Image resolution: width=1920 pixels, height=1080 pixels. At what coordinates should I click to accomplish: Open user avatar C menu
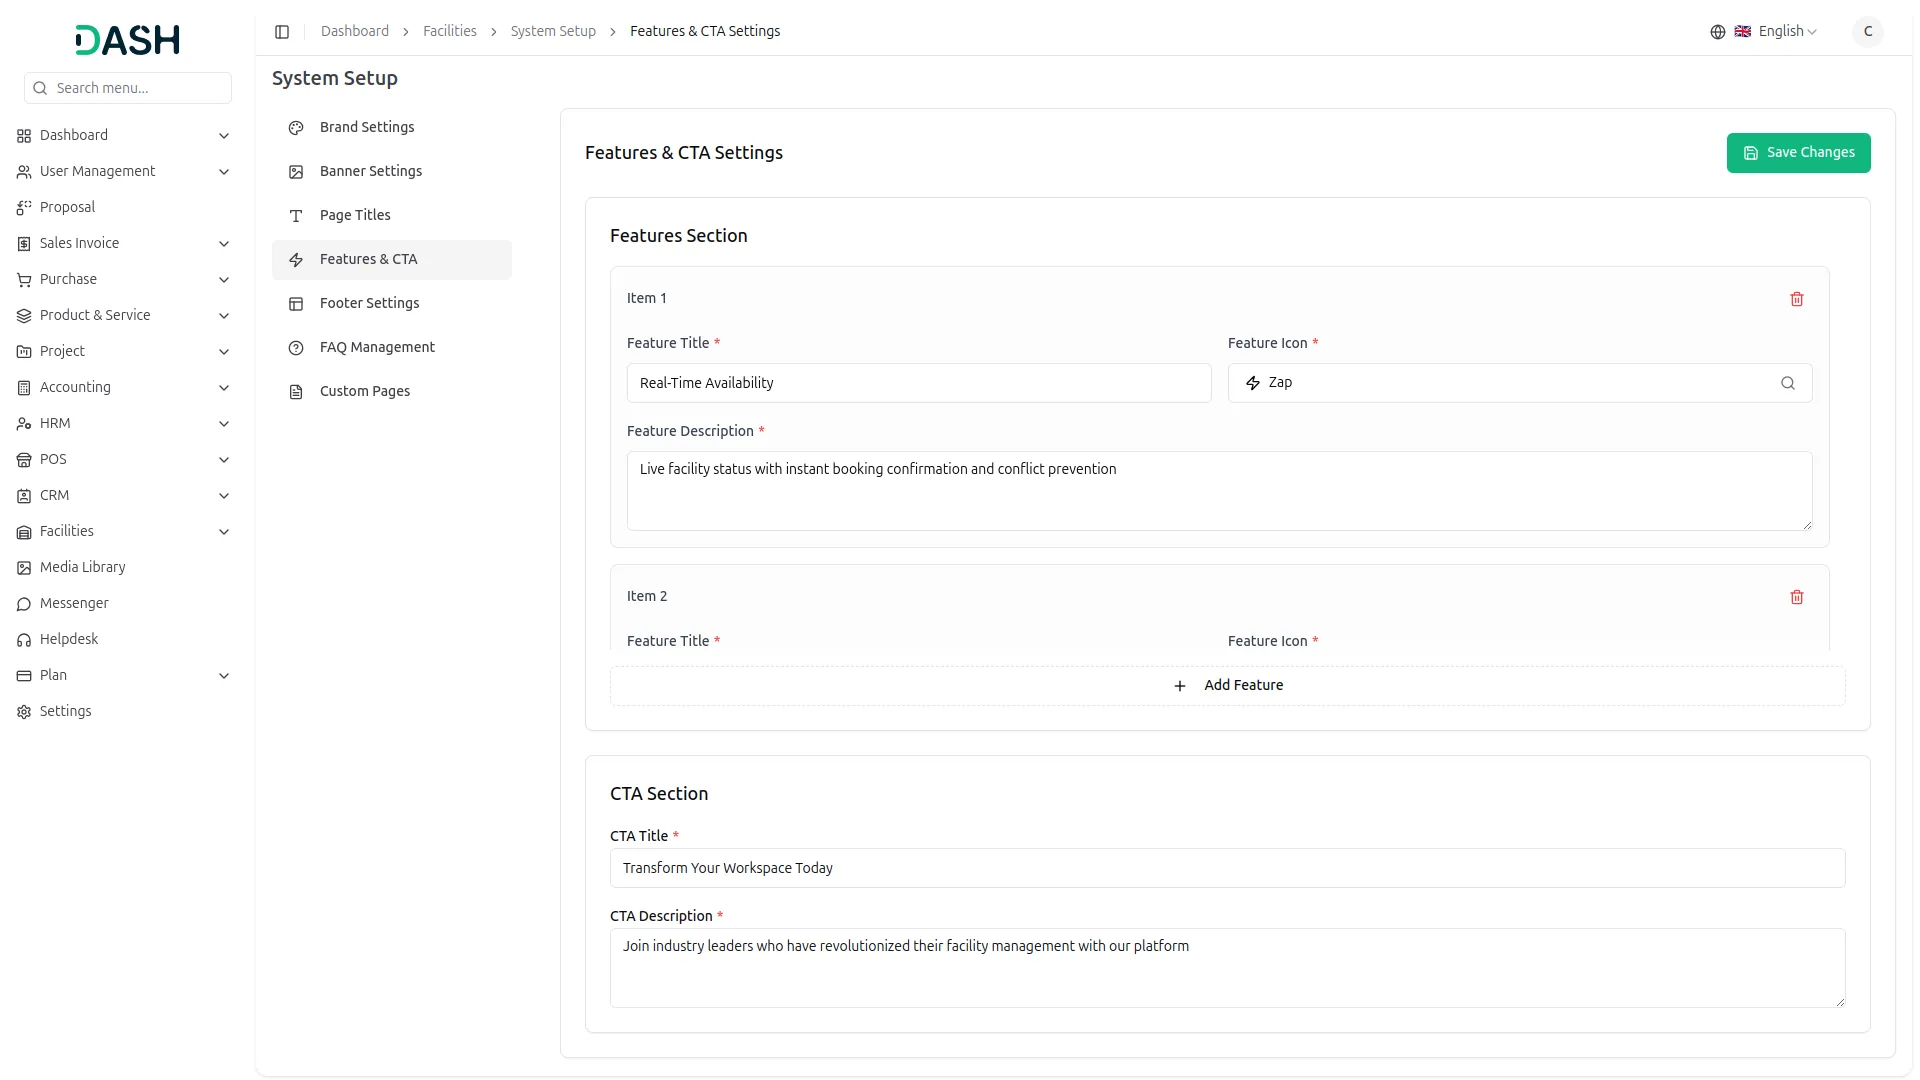point(1867,32)
